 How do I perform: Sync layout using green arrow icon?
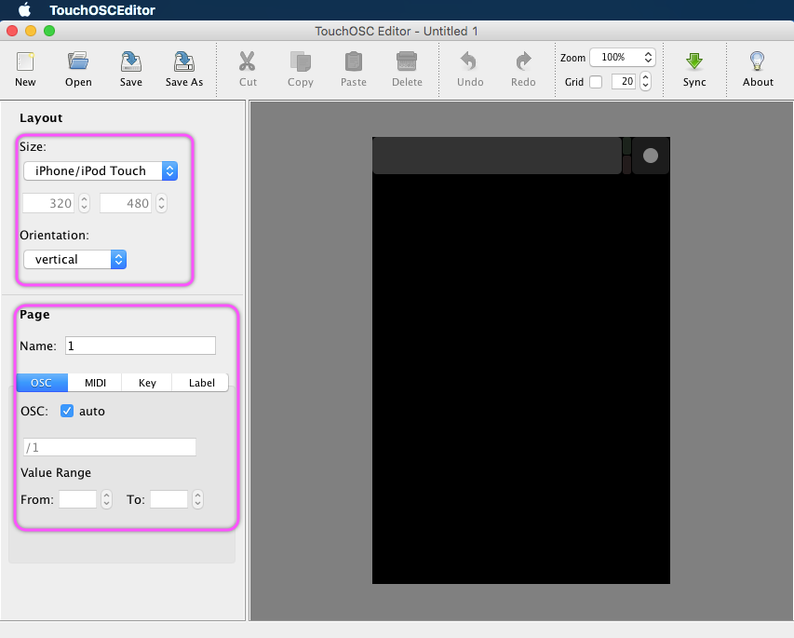coord(694,62)
